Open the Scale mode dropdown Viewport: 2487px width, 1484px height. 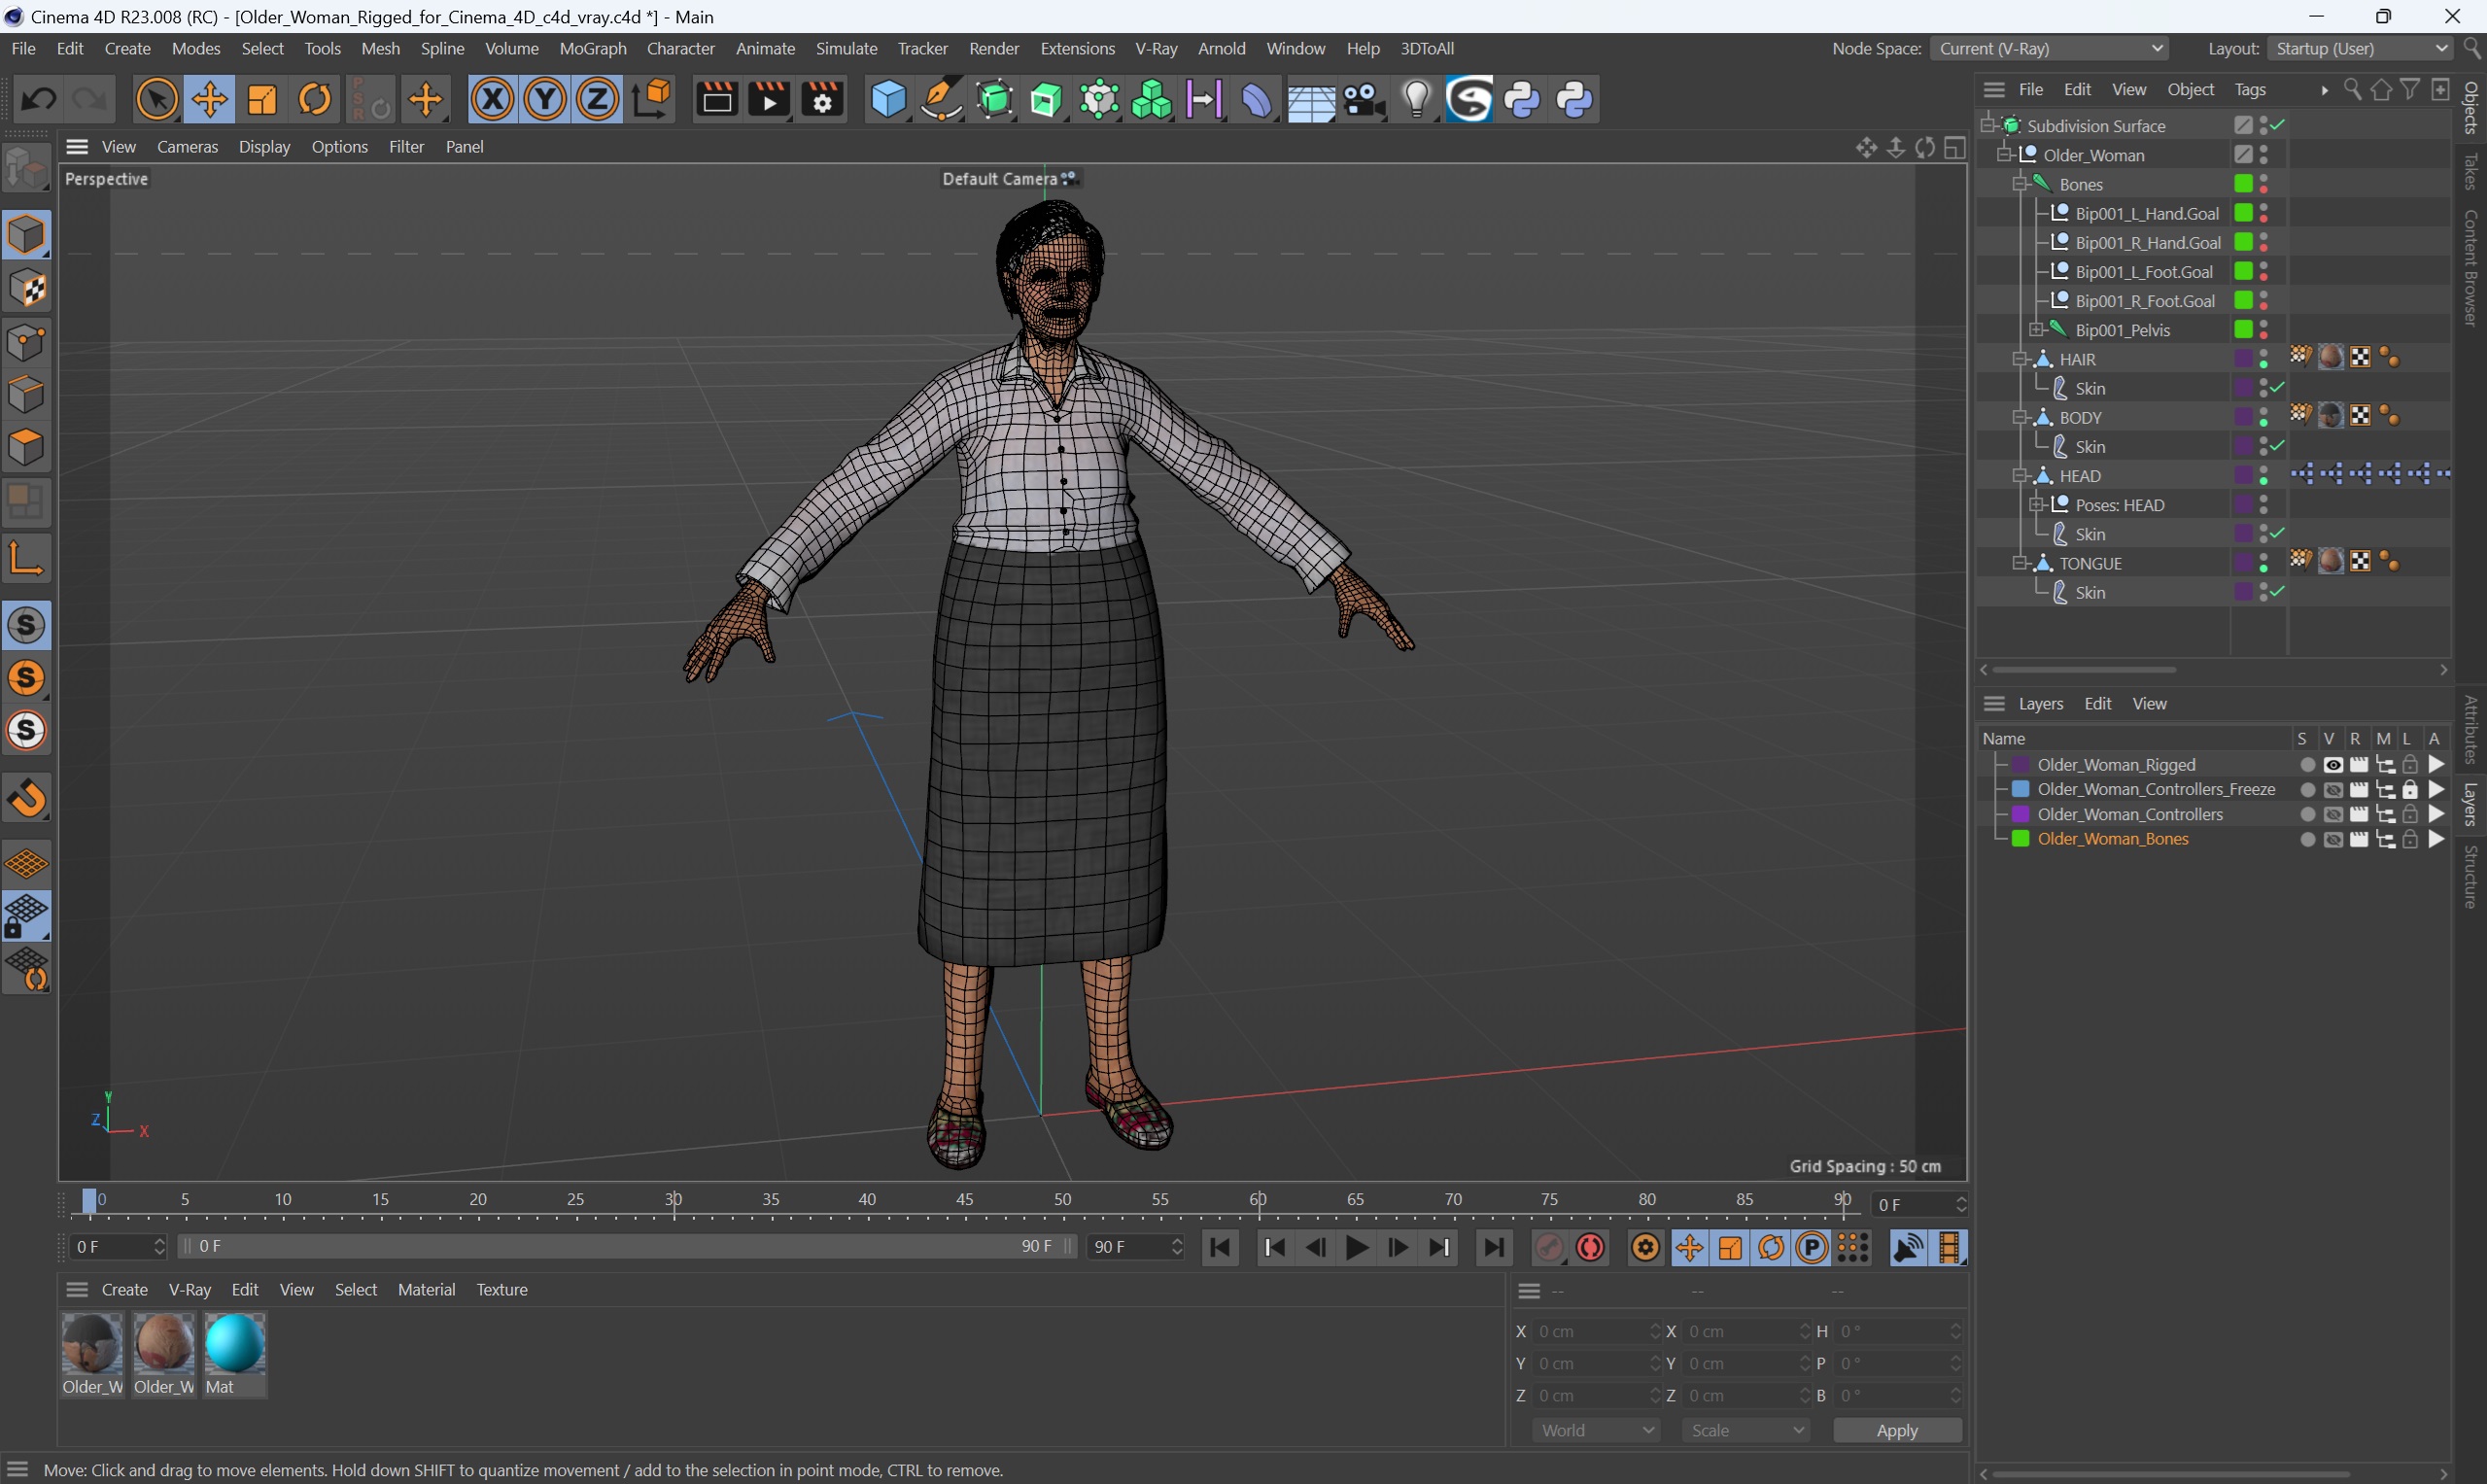click(1746, 1430)
